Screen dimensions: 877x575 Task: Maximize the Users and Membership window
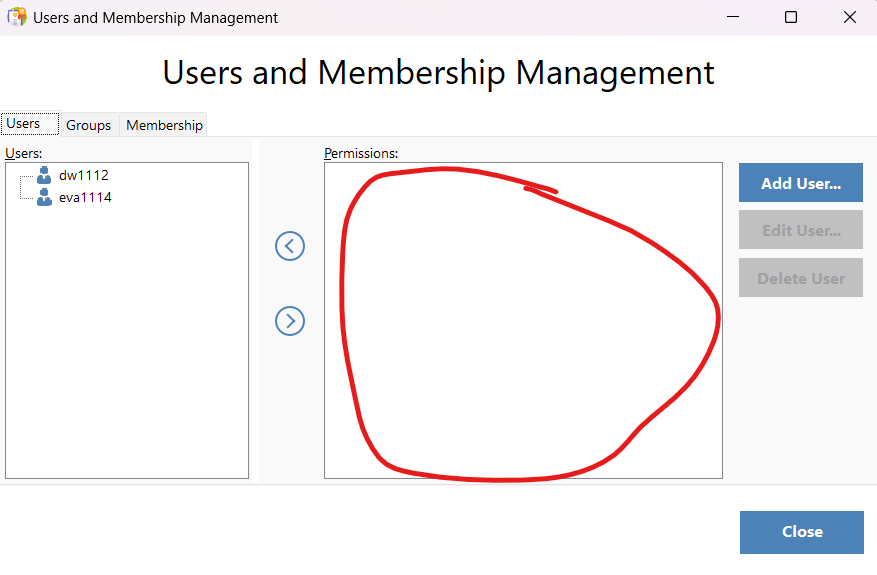click(791, 17)
